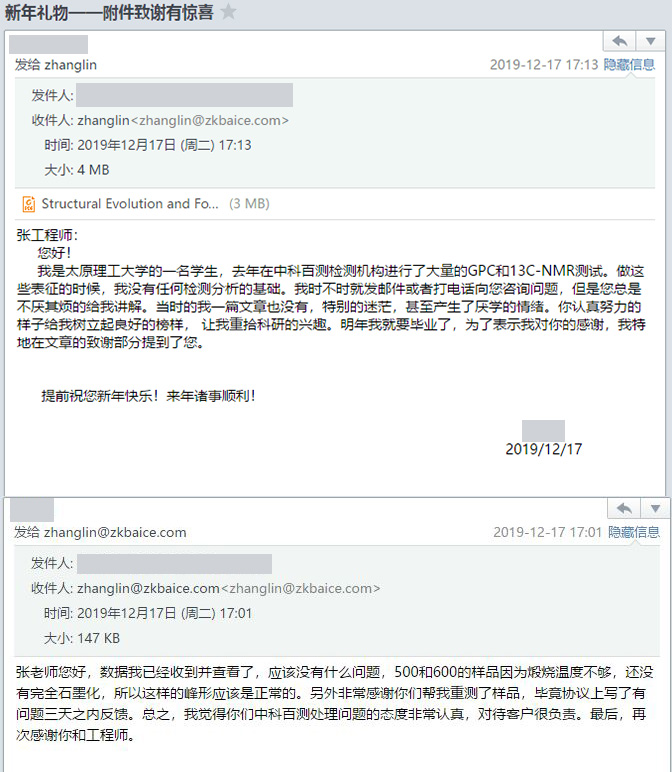Click the first email body greeting 张工程师
This screenshot has width=672, height=772.
click(x=47, y=235)
